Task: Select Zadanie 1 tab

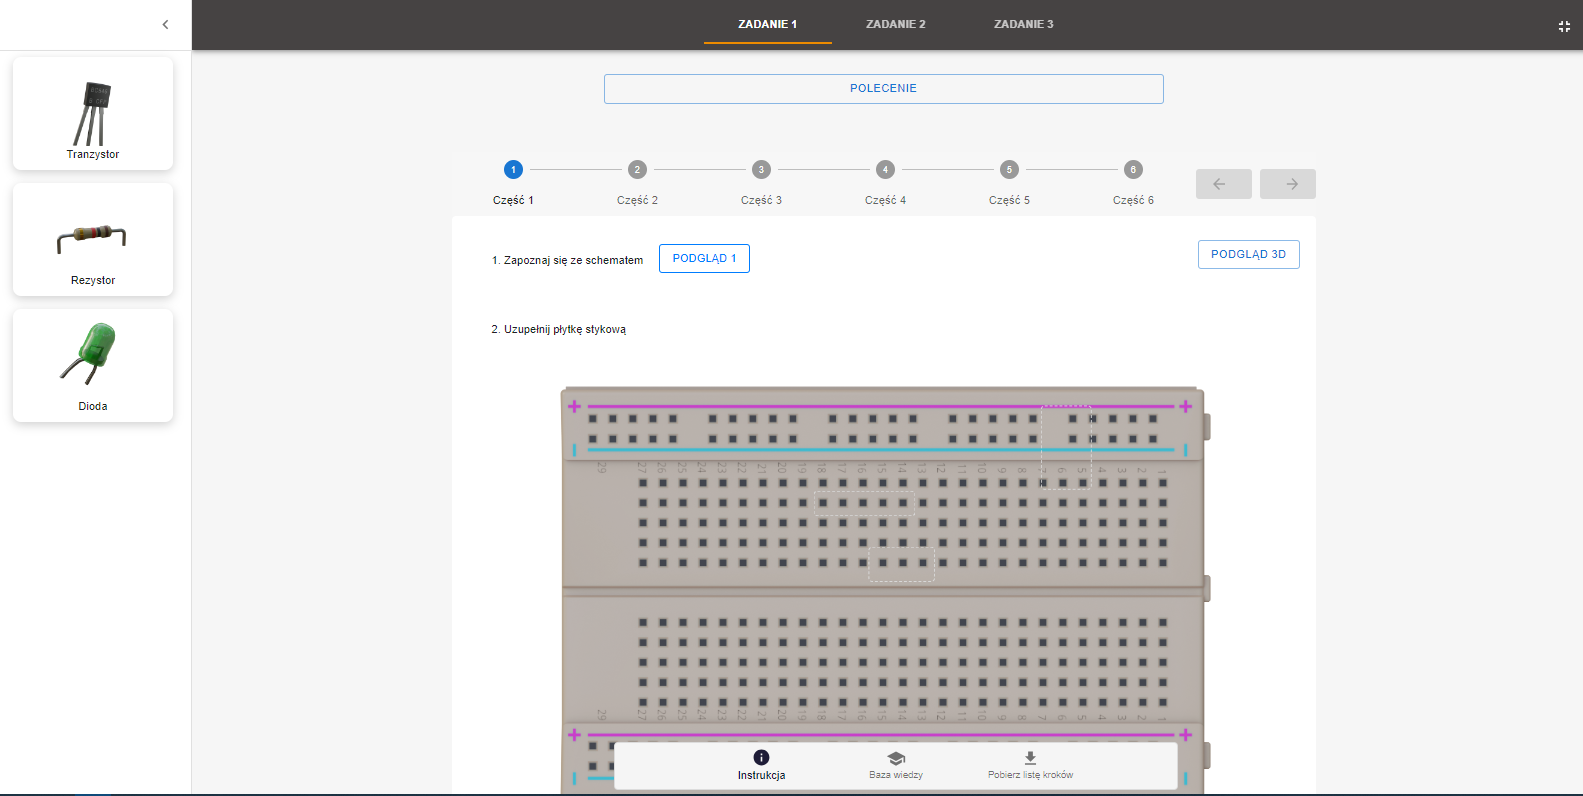Action: pyautogui.click(x=767, y=24)
